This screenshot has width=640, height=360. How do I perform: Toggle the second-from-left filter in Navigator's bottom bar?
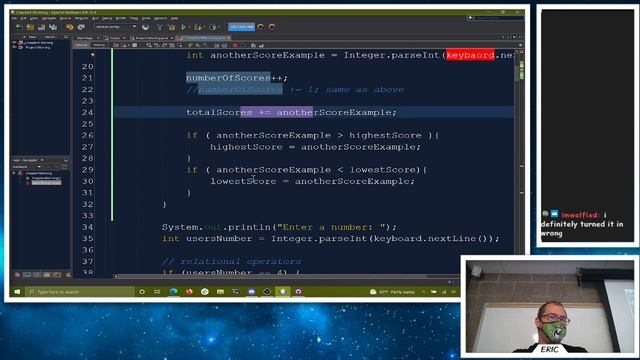27,275
